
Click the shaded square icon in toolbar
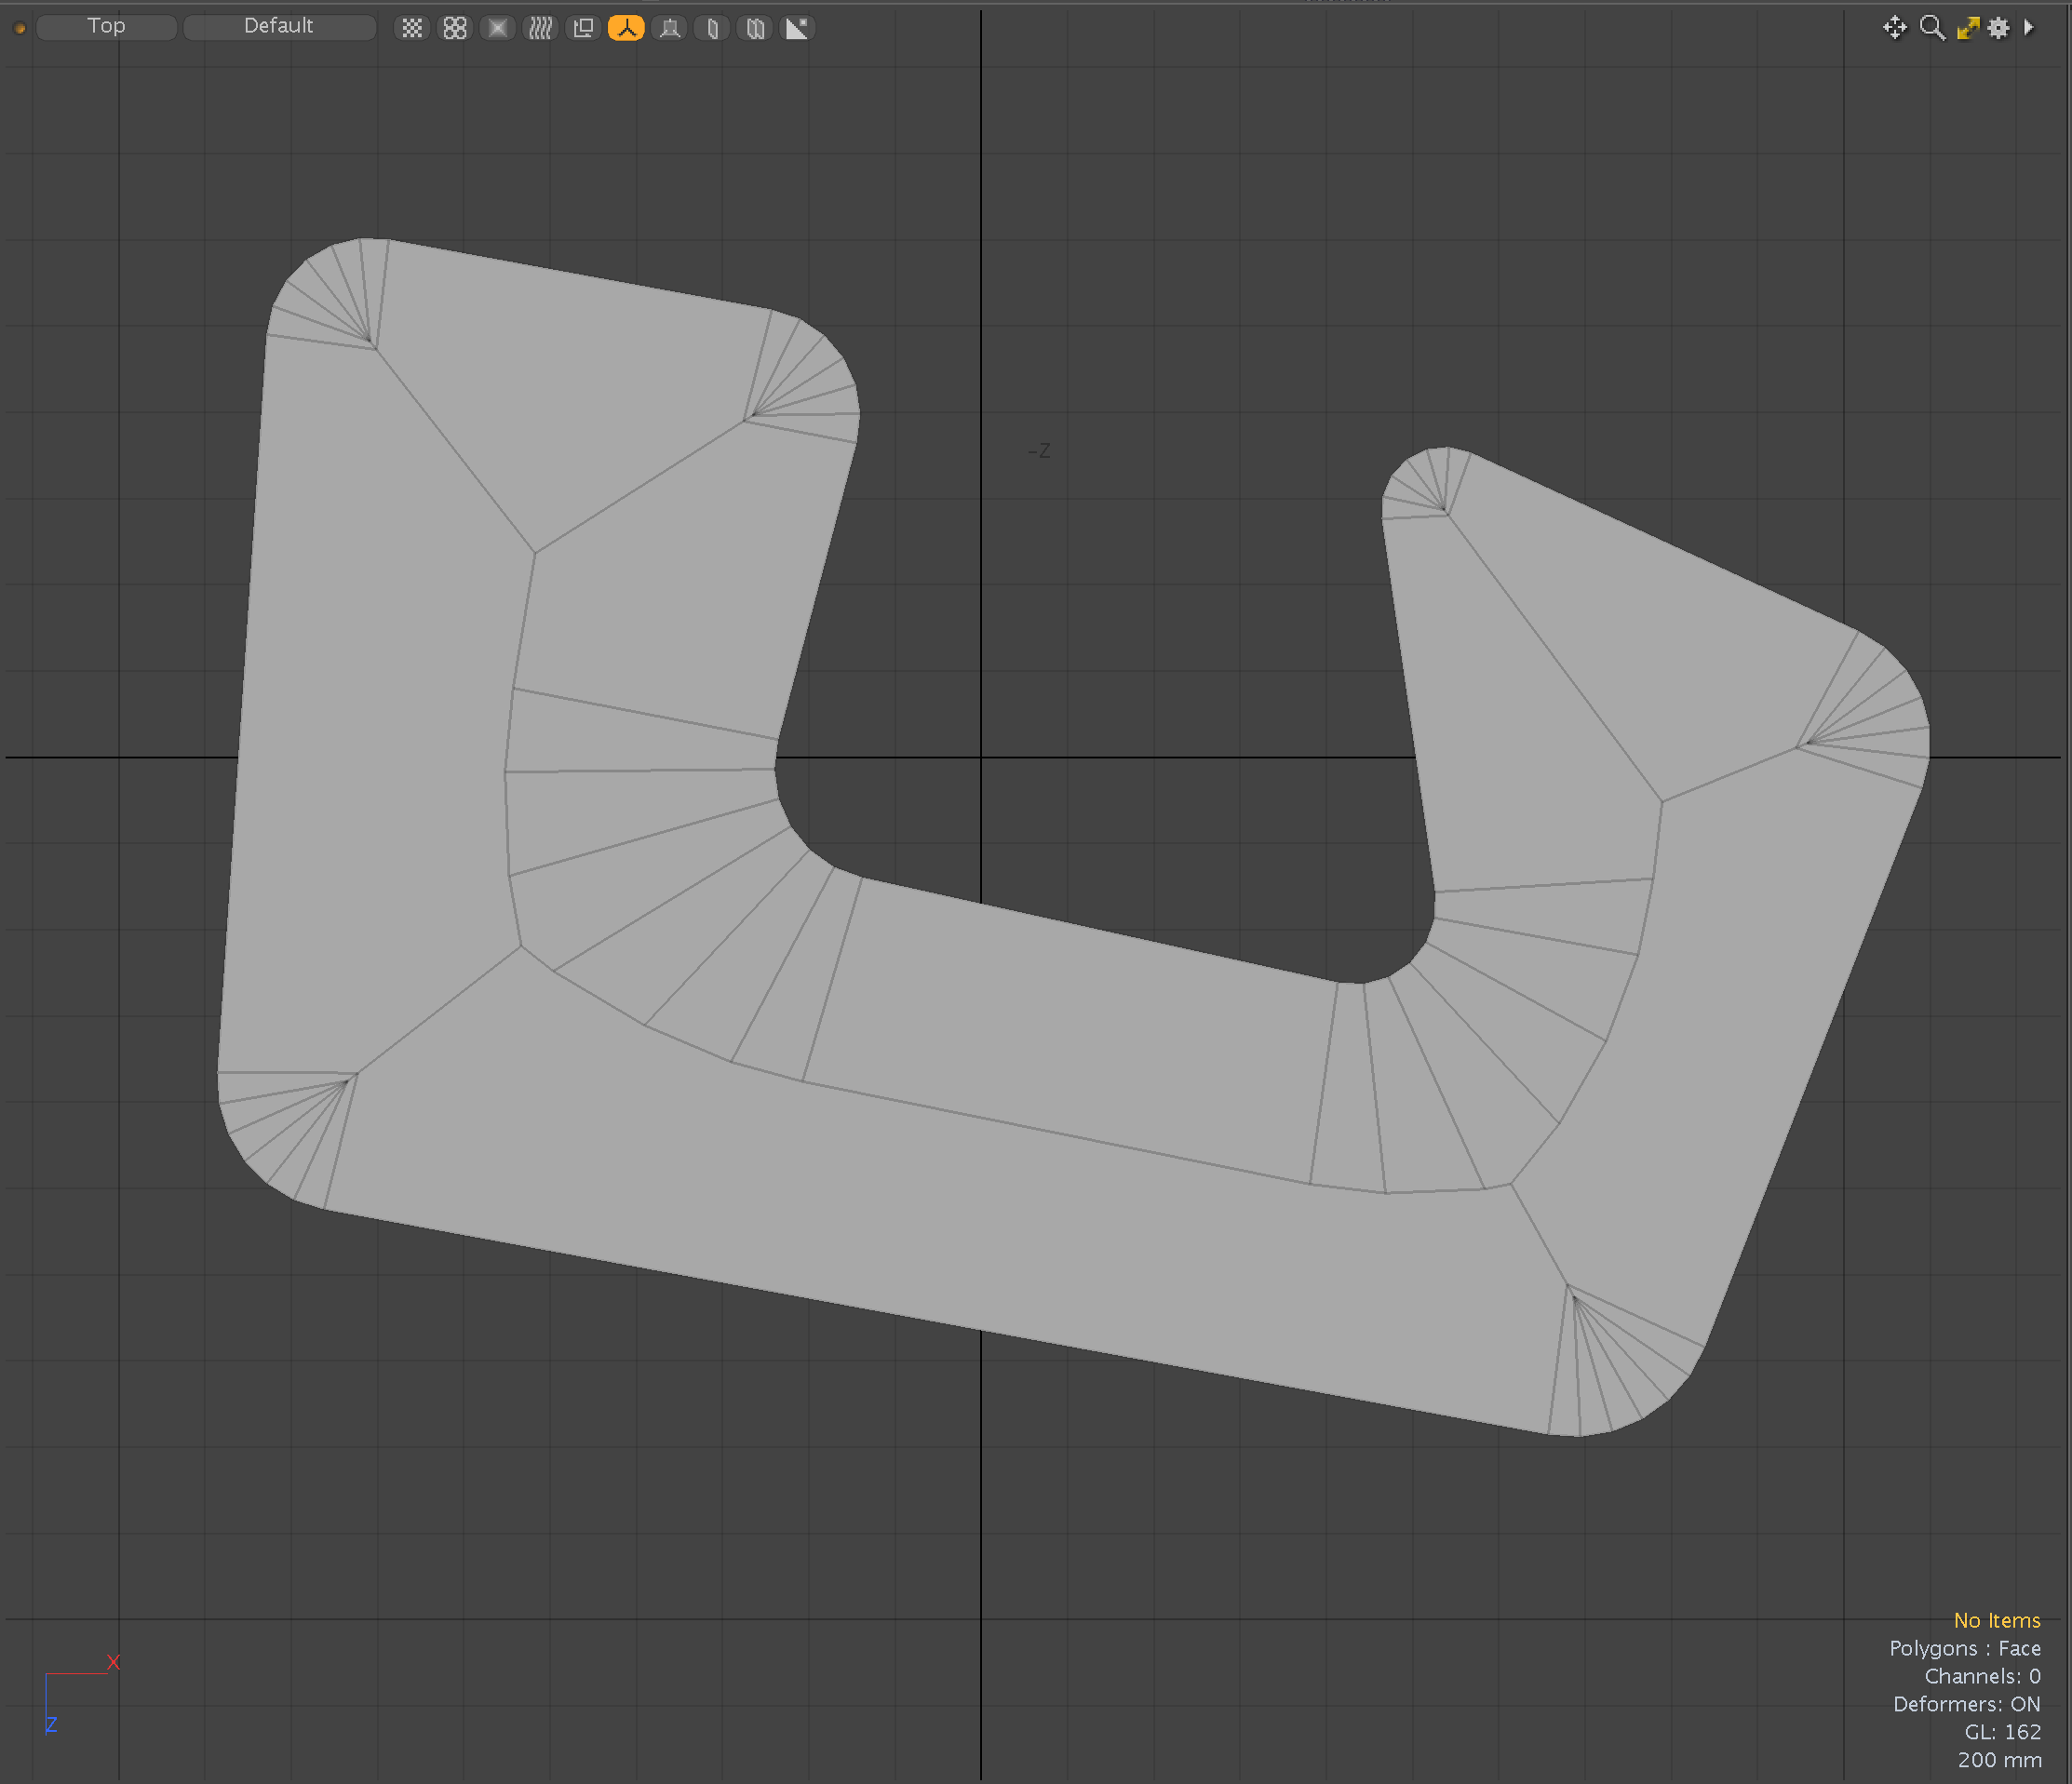497,28
